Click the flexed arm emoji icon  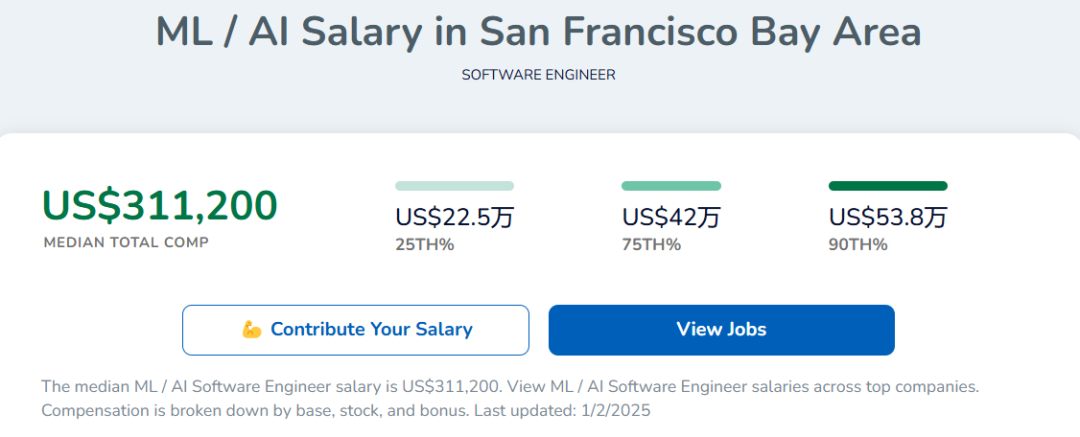pyautogui.click(x=251, y=329)
